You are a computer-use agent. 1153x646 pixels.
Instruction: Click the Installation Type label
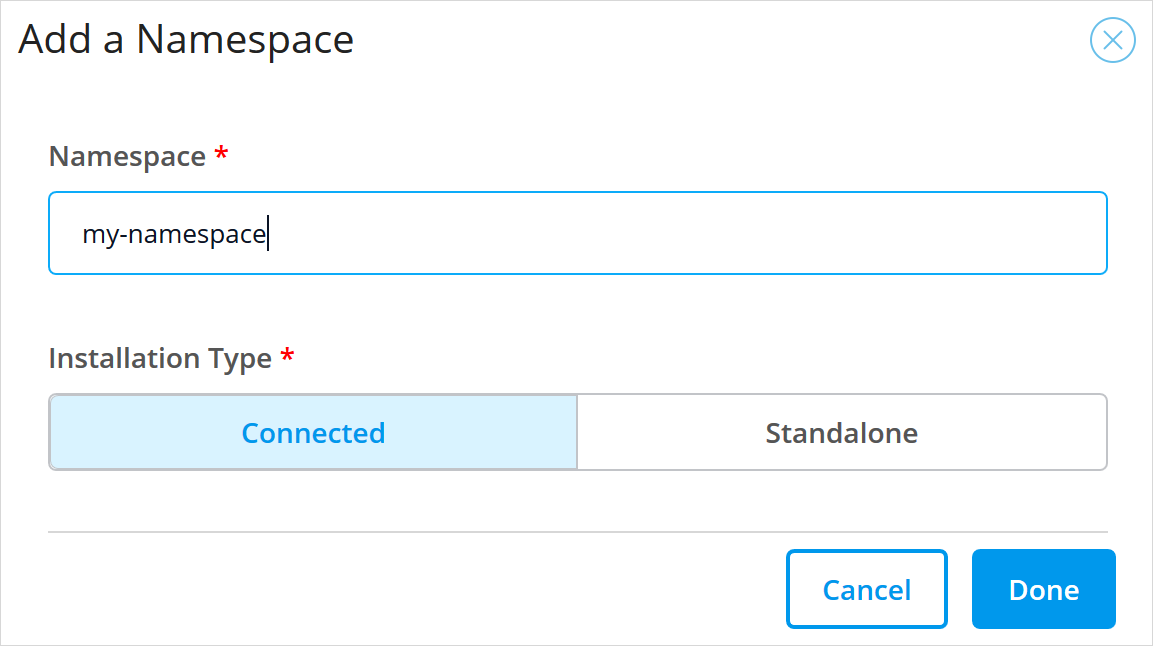point(160,358)
